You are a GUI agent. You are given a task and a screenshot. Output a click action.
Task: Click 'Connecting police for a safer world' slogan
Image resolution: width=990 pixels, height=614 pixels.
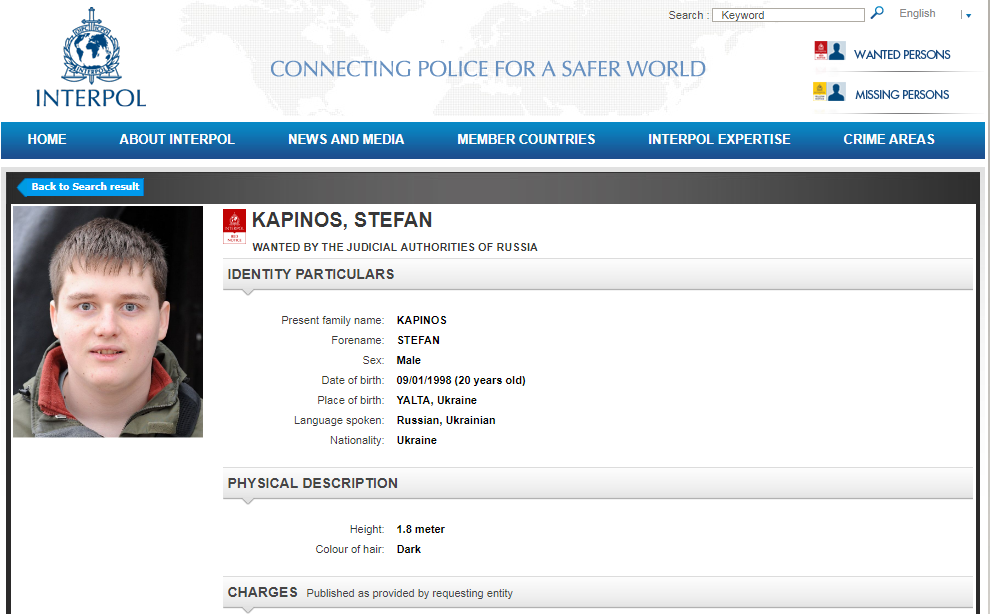pyautogui.click(x=487, y=69)
